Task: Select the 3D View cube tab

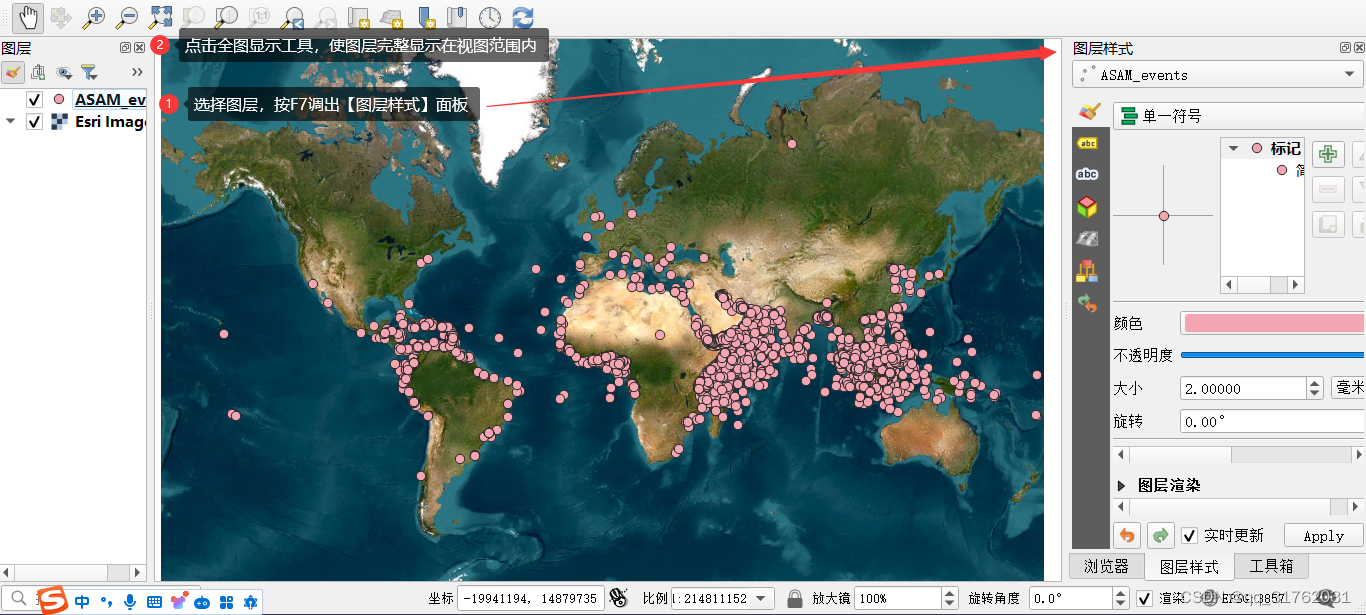Action: [1087, 207]
